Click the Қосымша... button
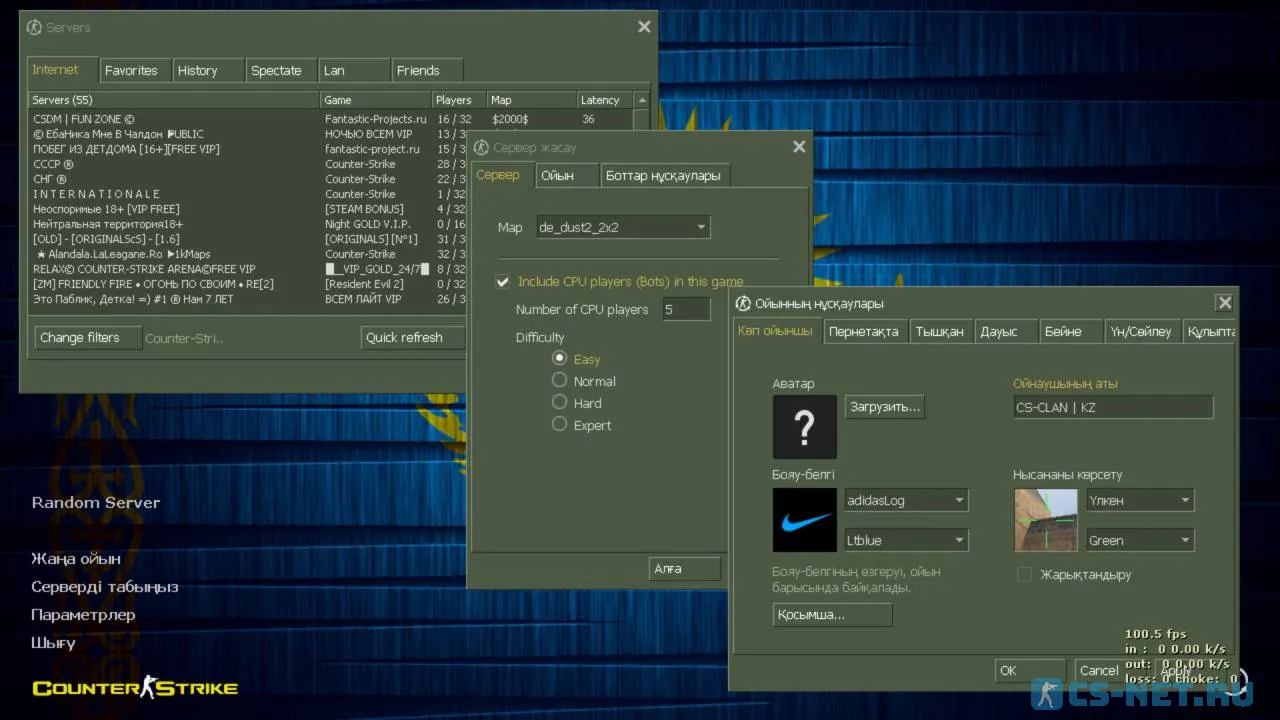The height and width of the screenshot is (720, 1280). pyautogui.click(x=833, y=615)
